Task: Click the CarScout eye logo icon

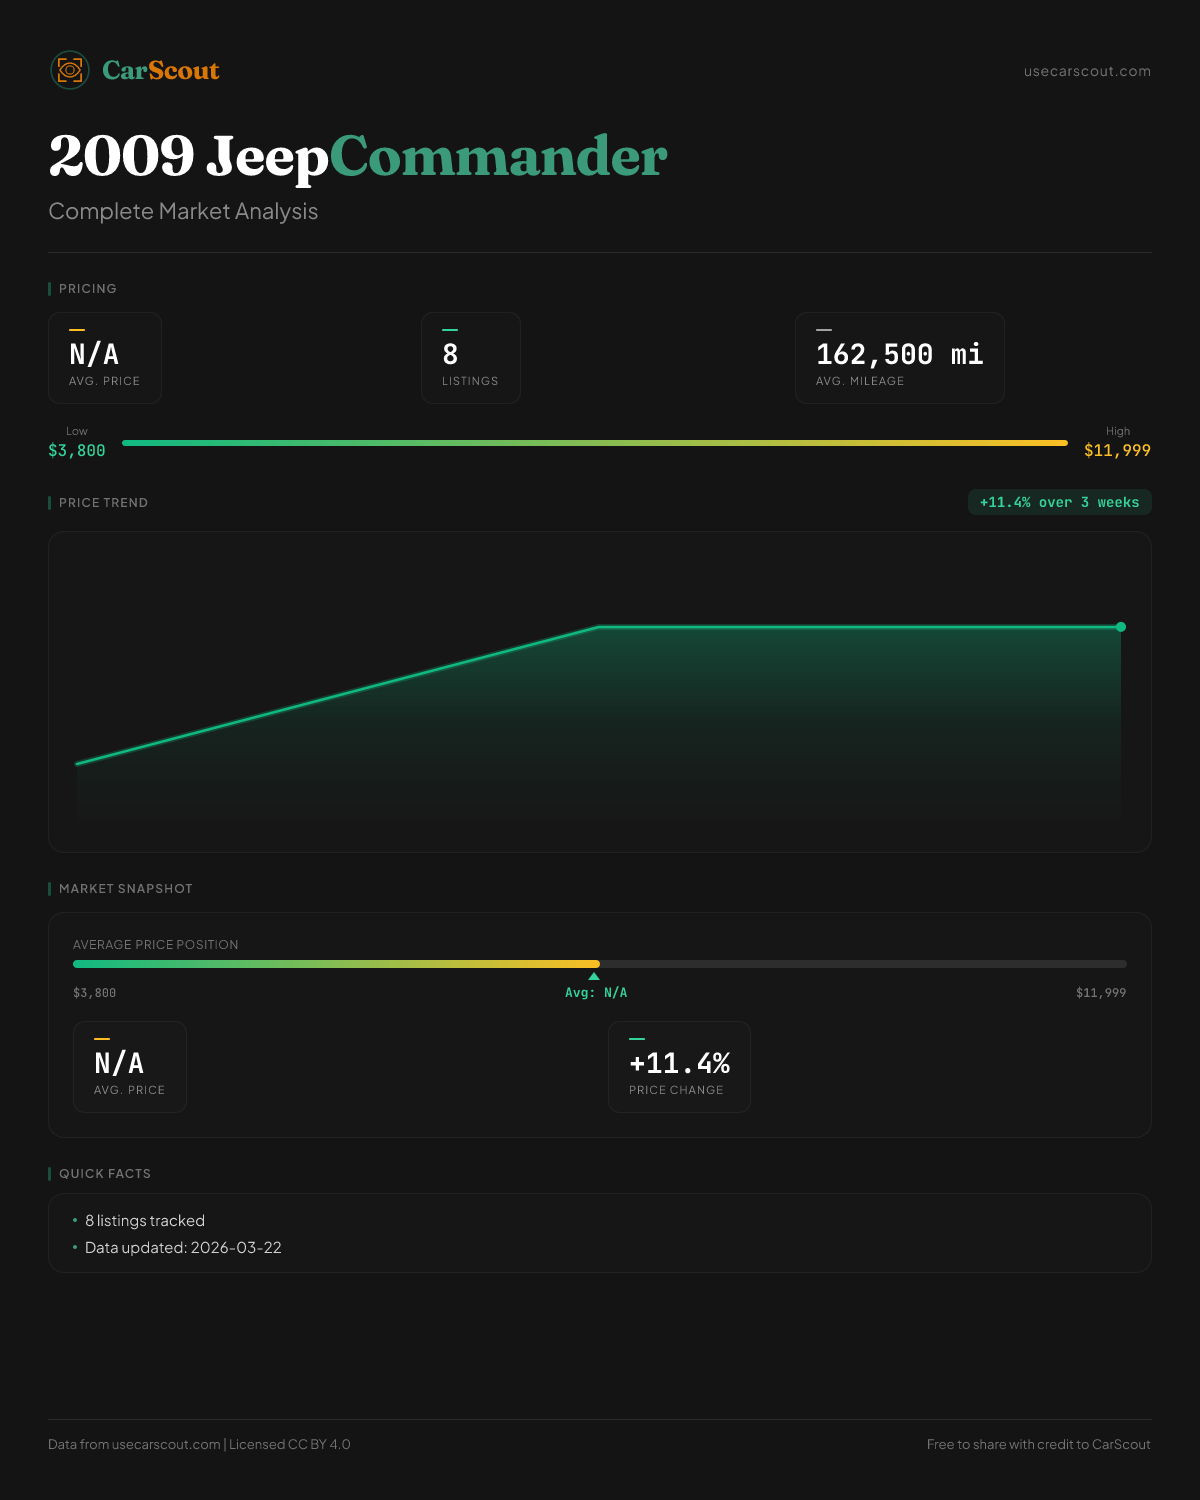Action: point(70,70)
